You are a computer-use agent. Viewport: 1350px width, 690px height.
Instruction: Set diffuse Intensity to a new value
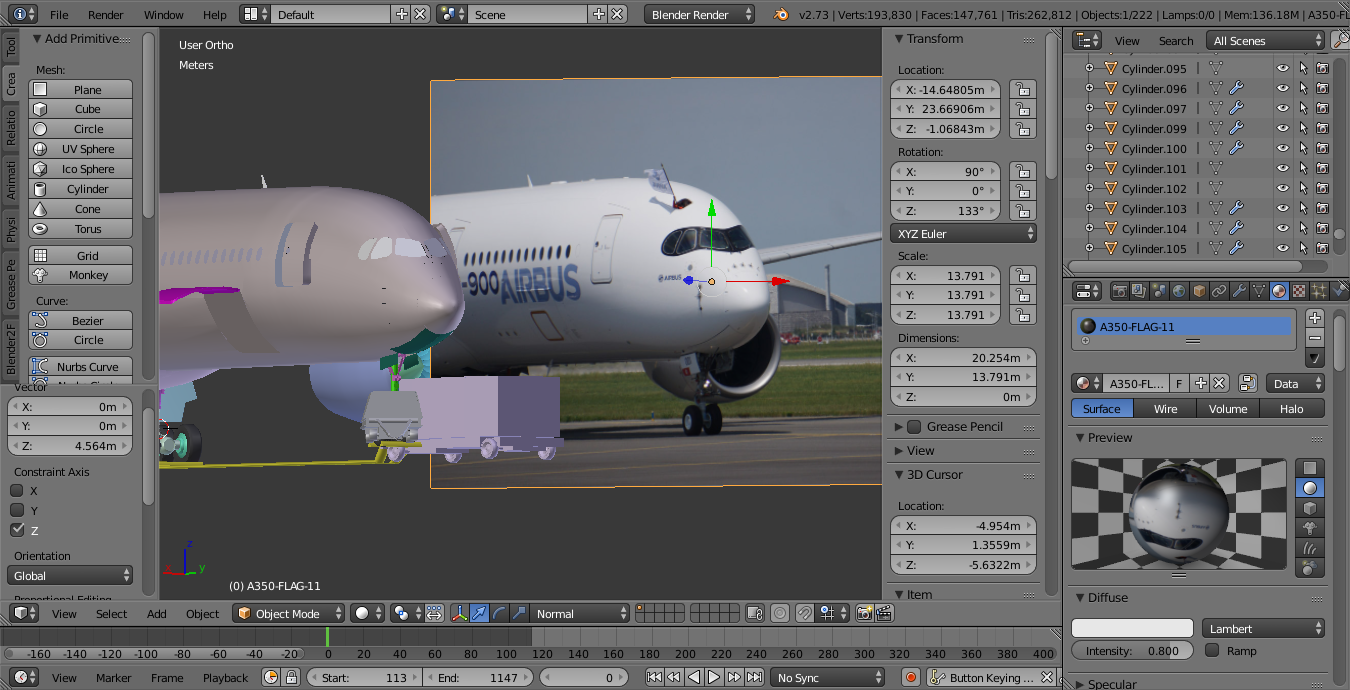click(1131, 649)
